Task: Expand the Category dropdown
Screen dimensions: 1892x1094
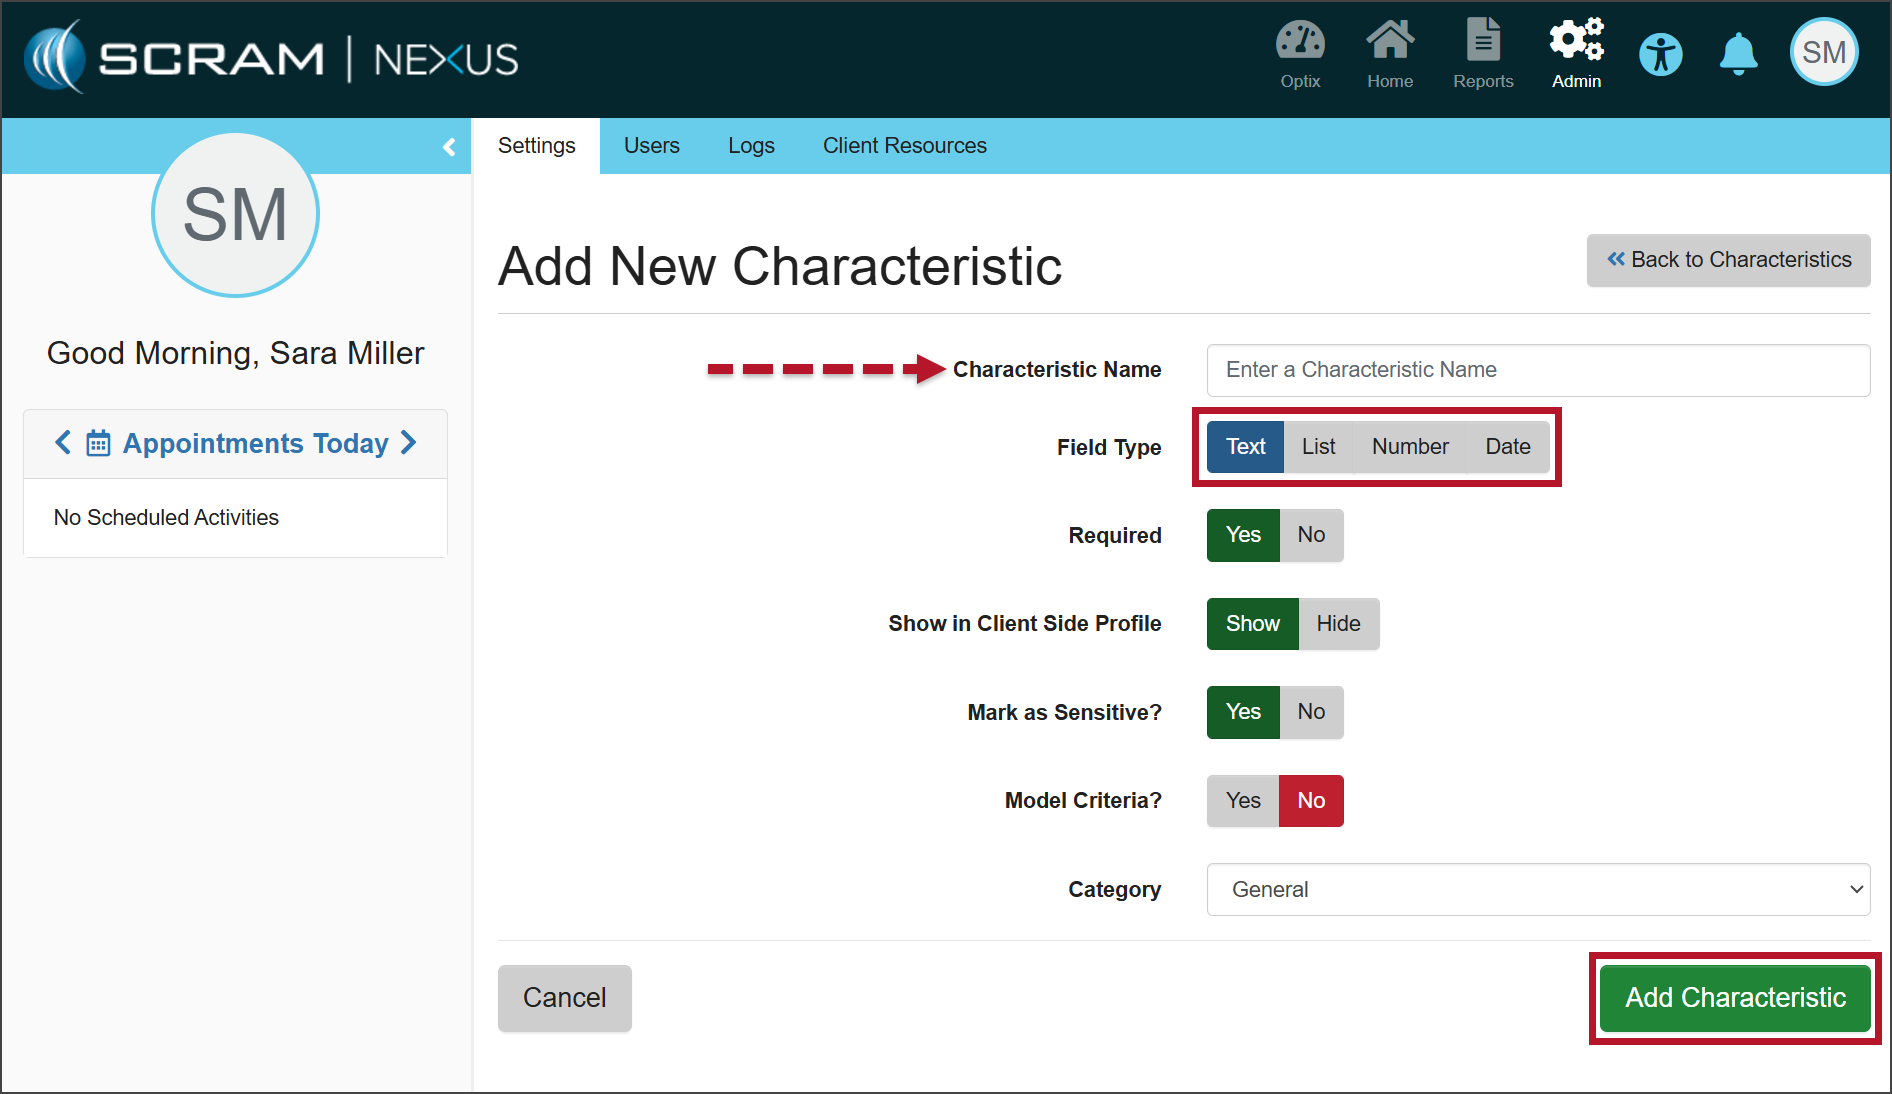Action: pyautogui.click(x=1538, y=890)
